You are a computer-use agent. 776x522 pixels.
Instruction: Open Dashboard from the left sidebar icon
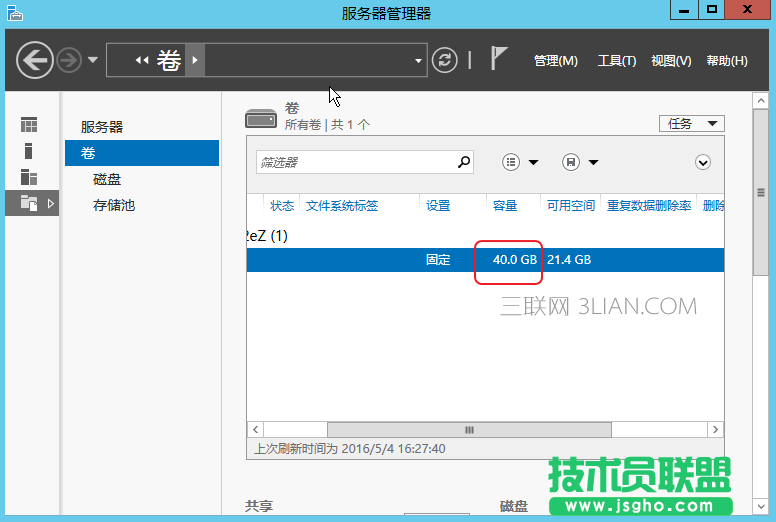(29, 125)
